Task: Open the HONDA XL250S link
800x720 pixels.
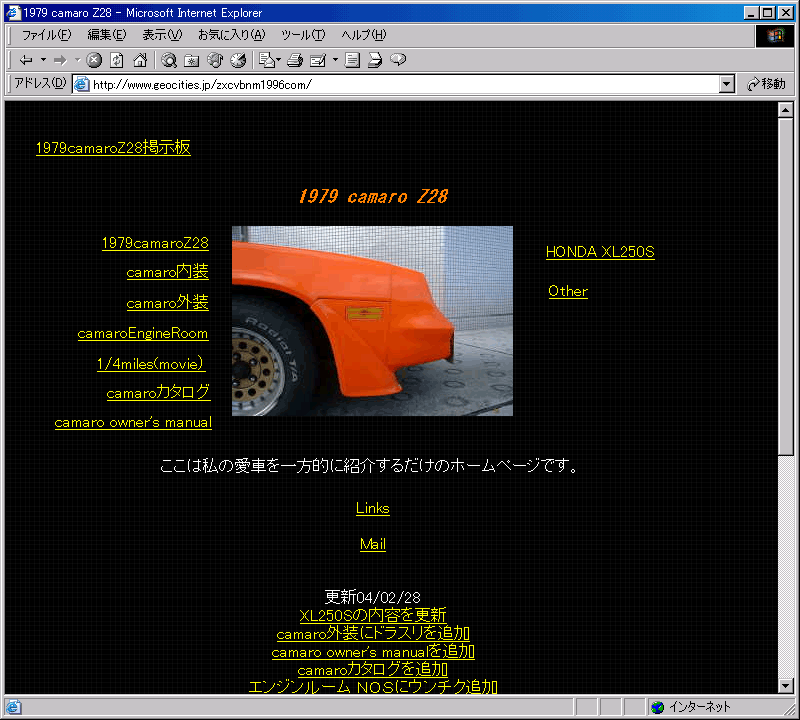Action: pyautogui.click(x=600, y=252)
